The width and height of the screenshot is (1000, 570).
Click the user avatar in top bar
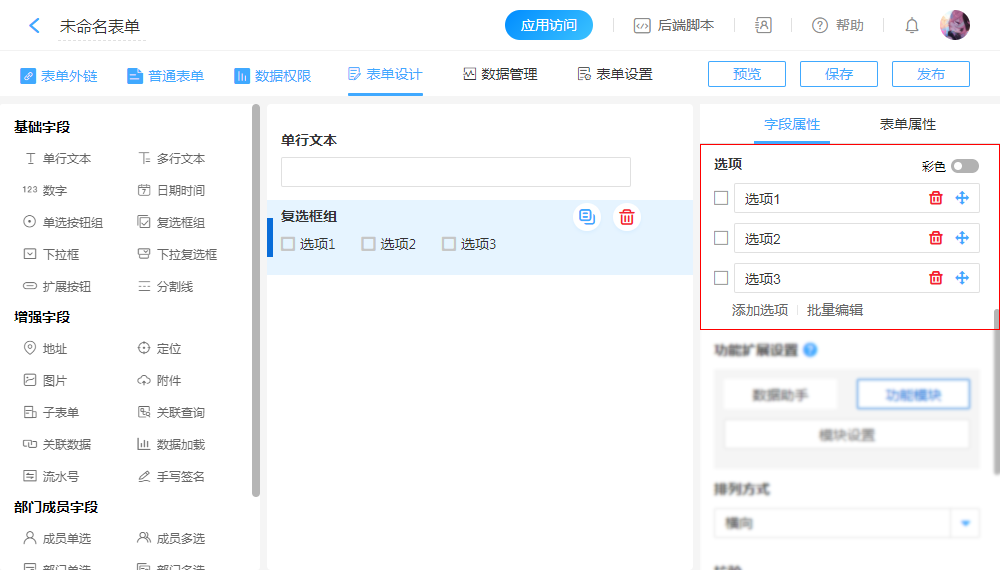(955, 26)
